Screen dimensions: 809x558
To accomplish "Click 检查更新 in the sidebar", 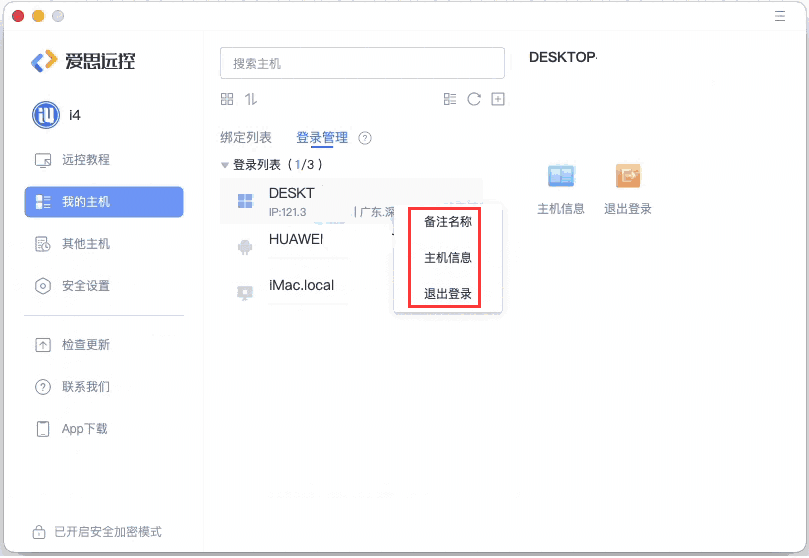I will click(86, 344).
